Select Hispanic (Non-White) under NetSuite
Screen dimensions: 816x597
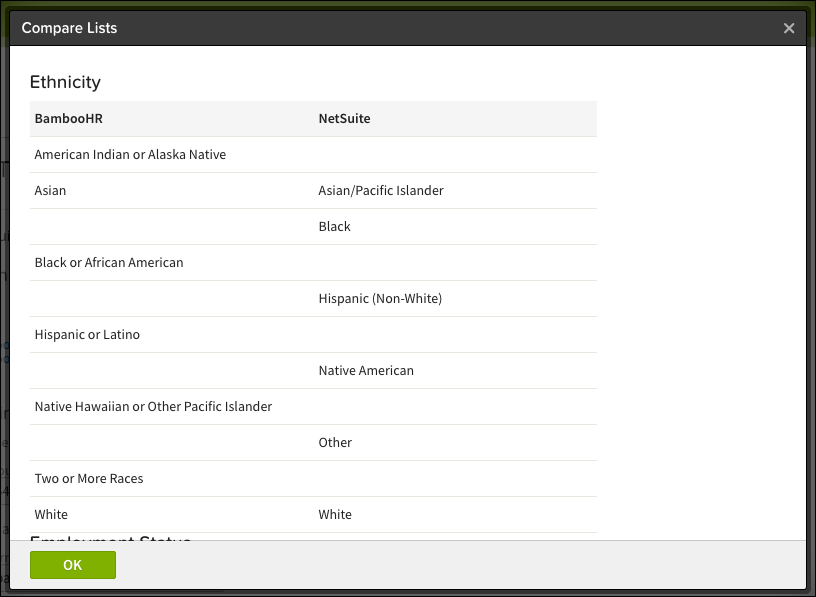[380, 298]
